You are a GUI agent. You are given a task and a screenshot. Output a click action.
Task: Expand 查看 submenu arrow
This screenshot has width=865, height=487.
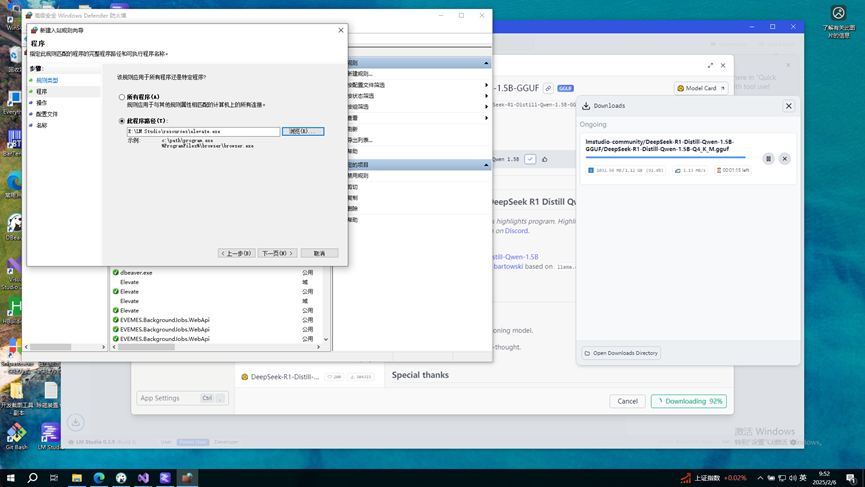point(486,118)
